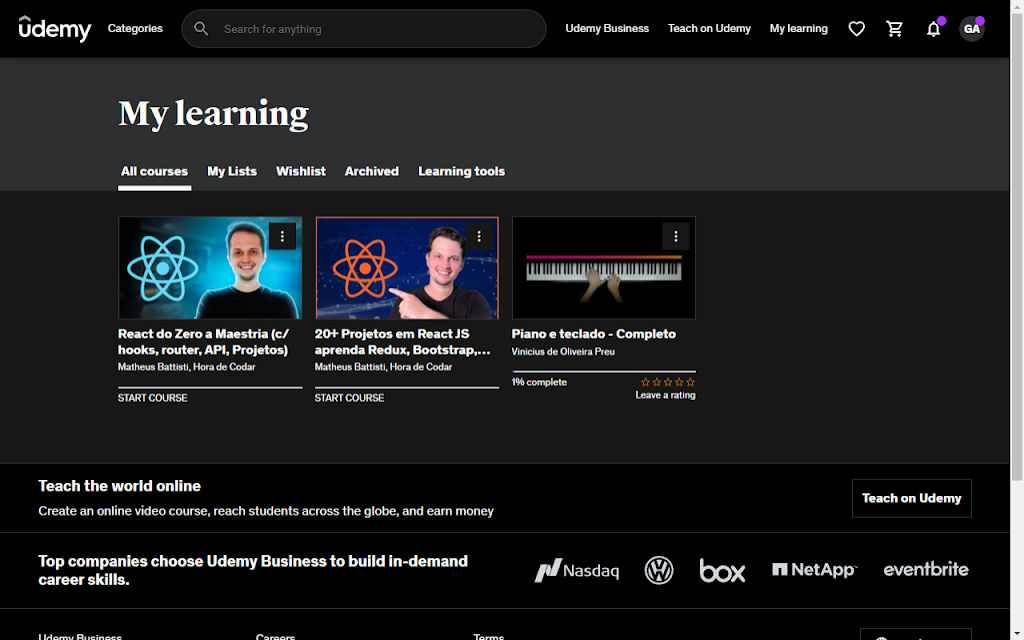
Task: Click START COURSE under 20+ Projetos
Action: click(x=349, y=398)
